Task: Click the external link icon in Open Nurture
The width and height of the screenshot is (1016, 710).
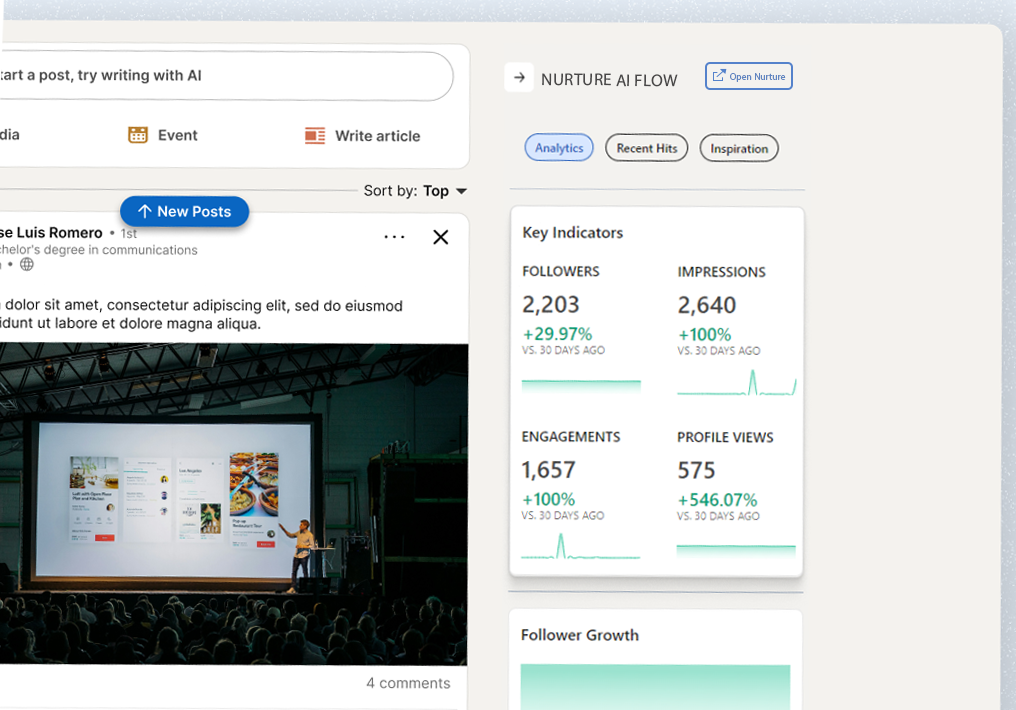Action: [x=718, y=76]
